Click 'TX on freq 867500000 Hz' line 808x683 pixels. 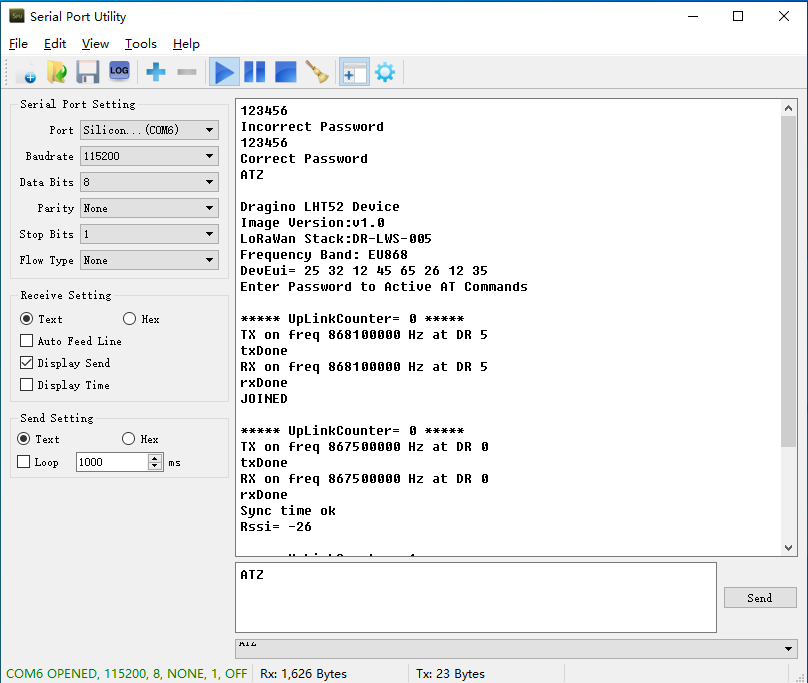point(364,446)
